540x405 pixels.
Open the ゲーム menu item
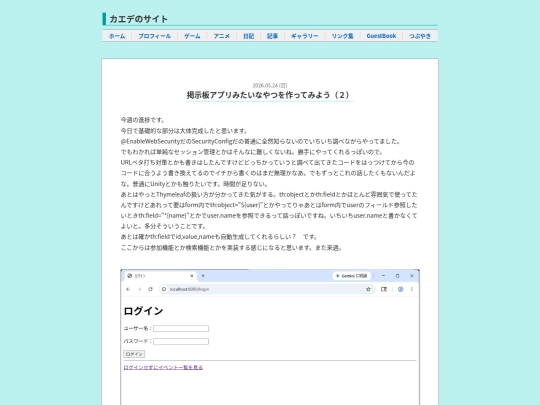tap(192, 36)
